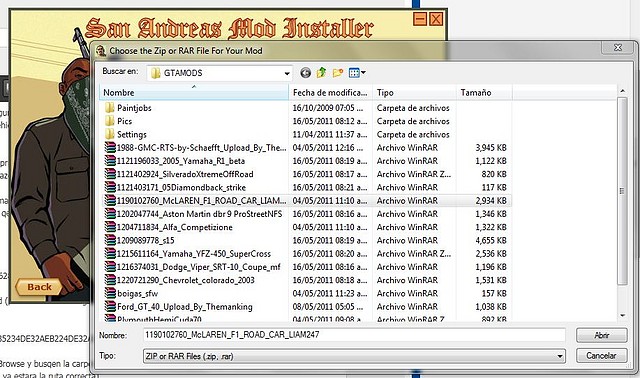Screen dimensions: 640x378
Task: Select the Chevrolet_colorado_2003 archive icon
Action: (110, 280)
